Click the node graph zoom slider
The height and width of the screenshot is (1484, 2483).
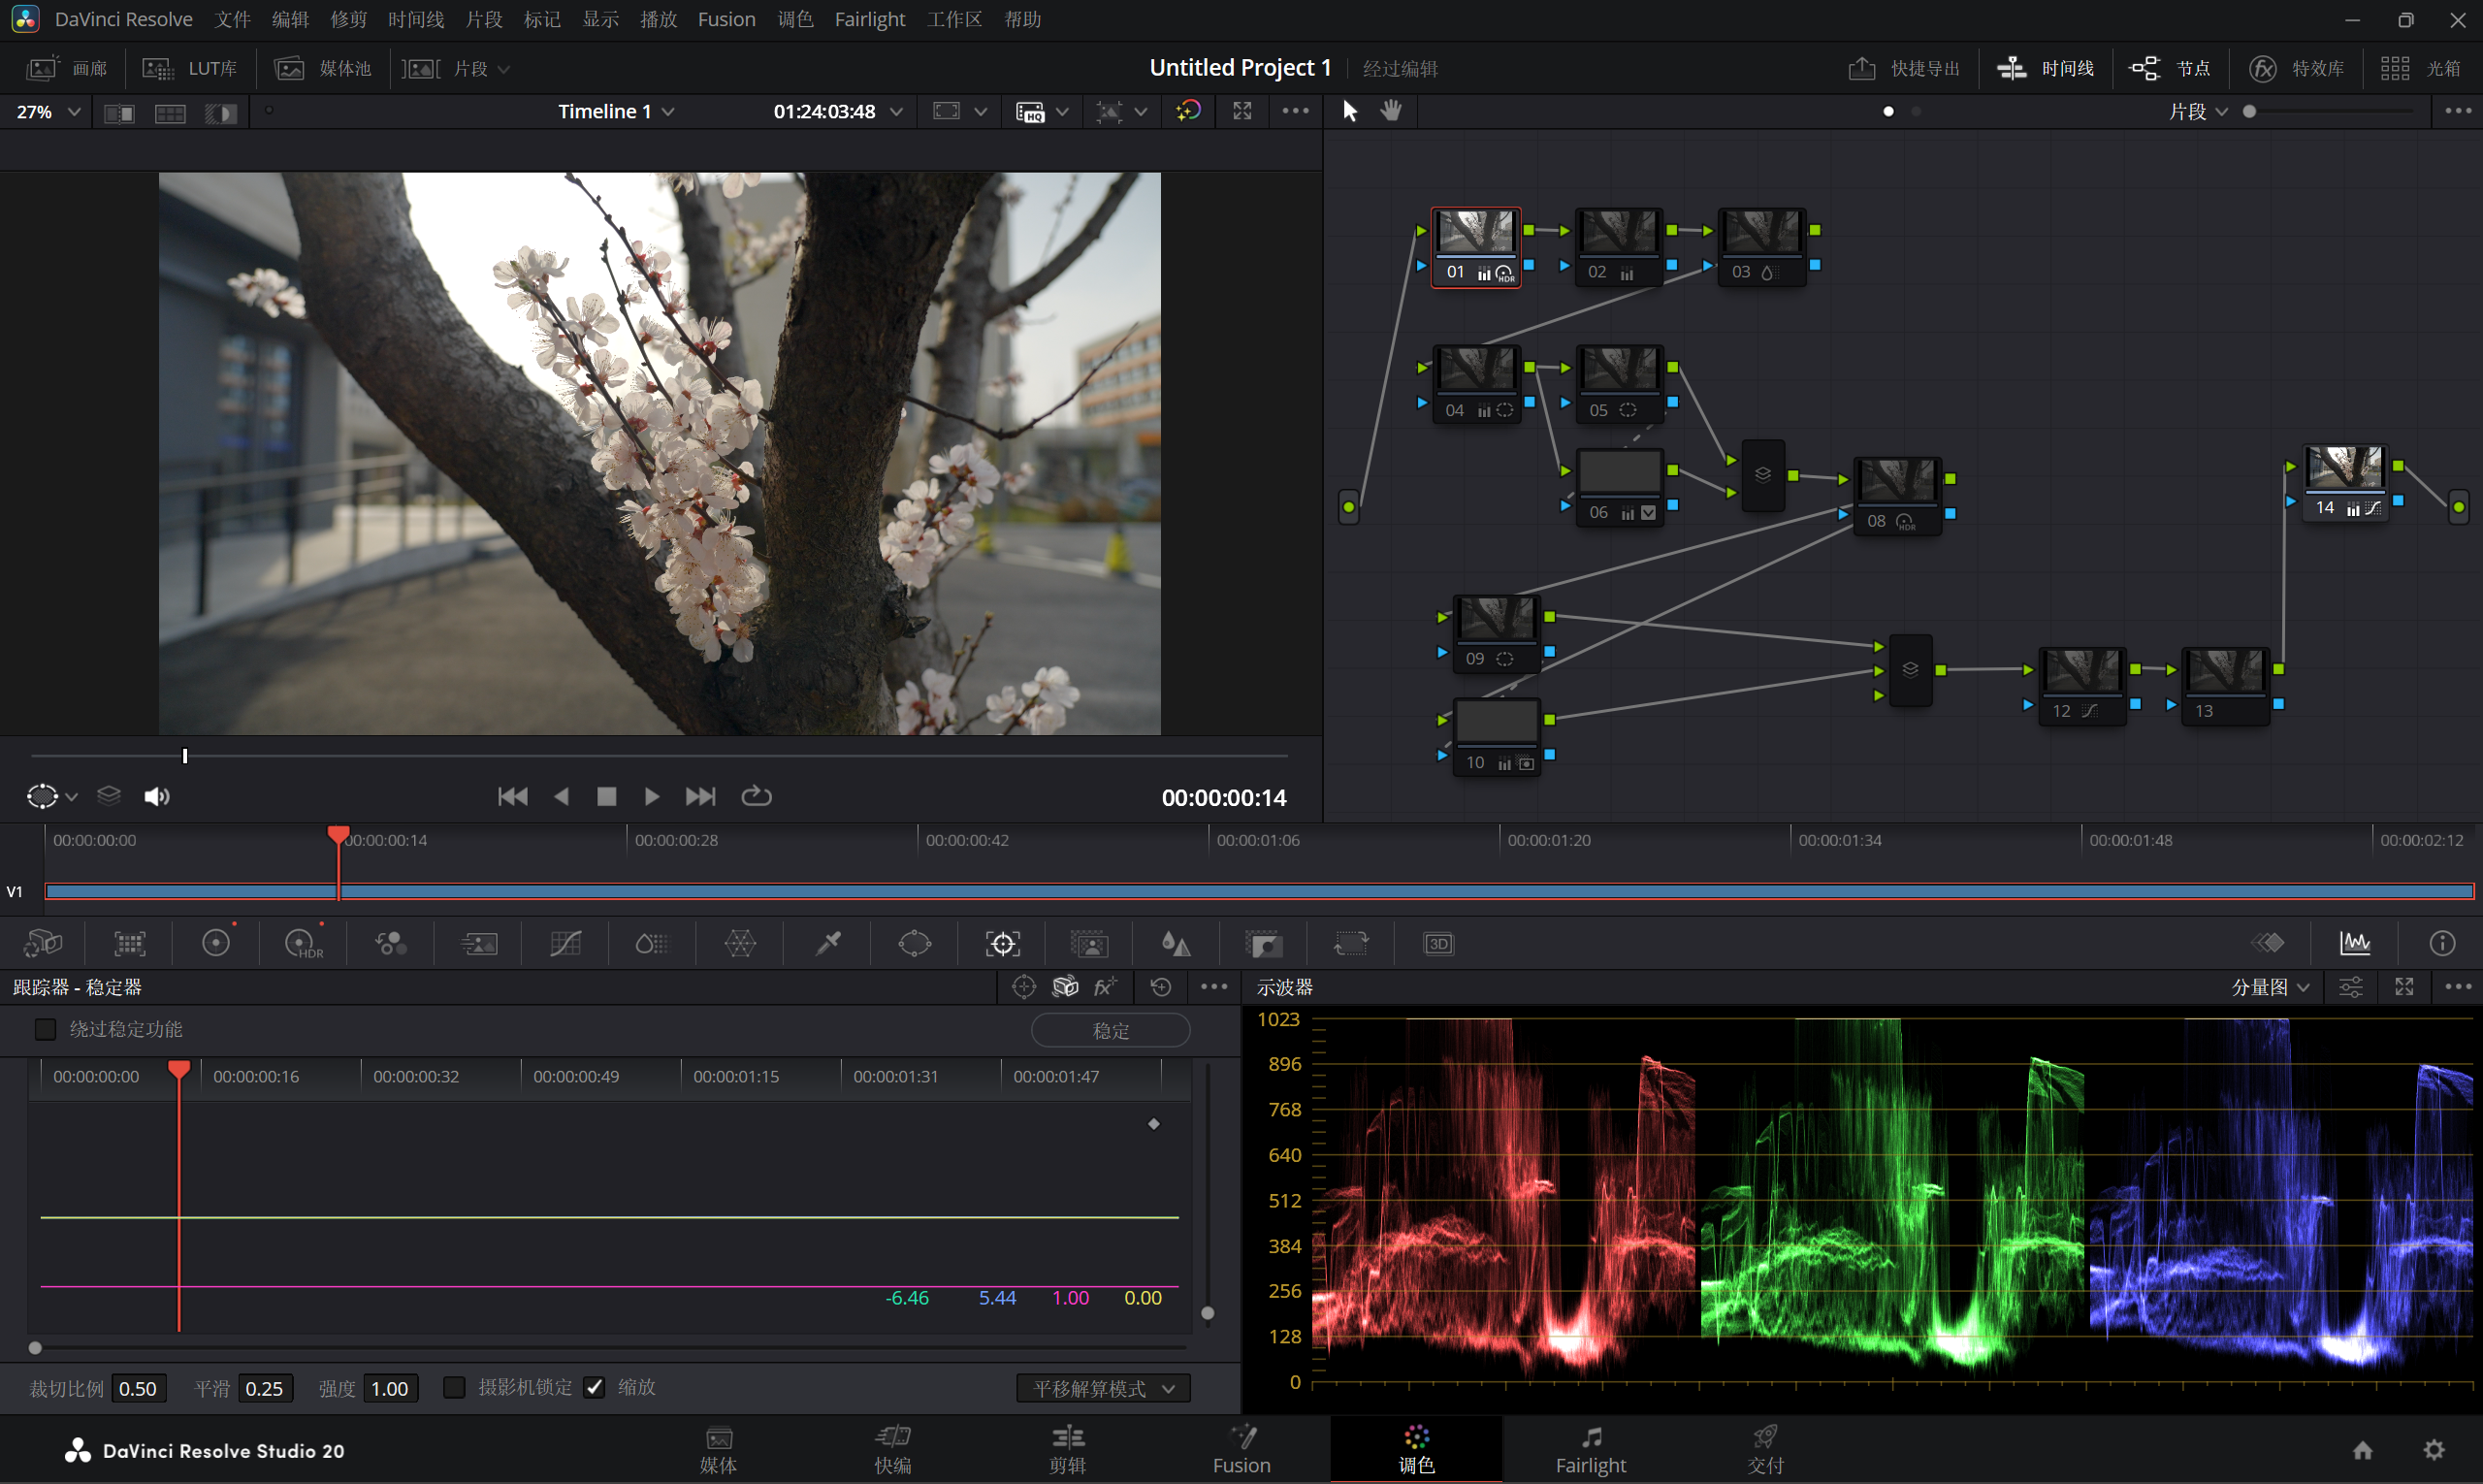click(2328, 111)
